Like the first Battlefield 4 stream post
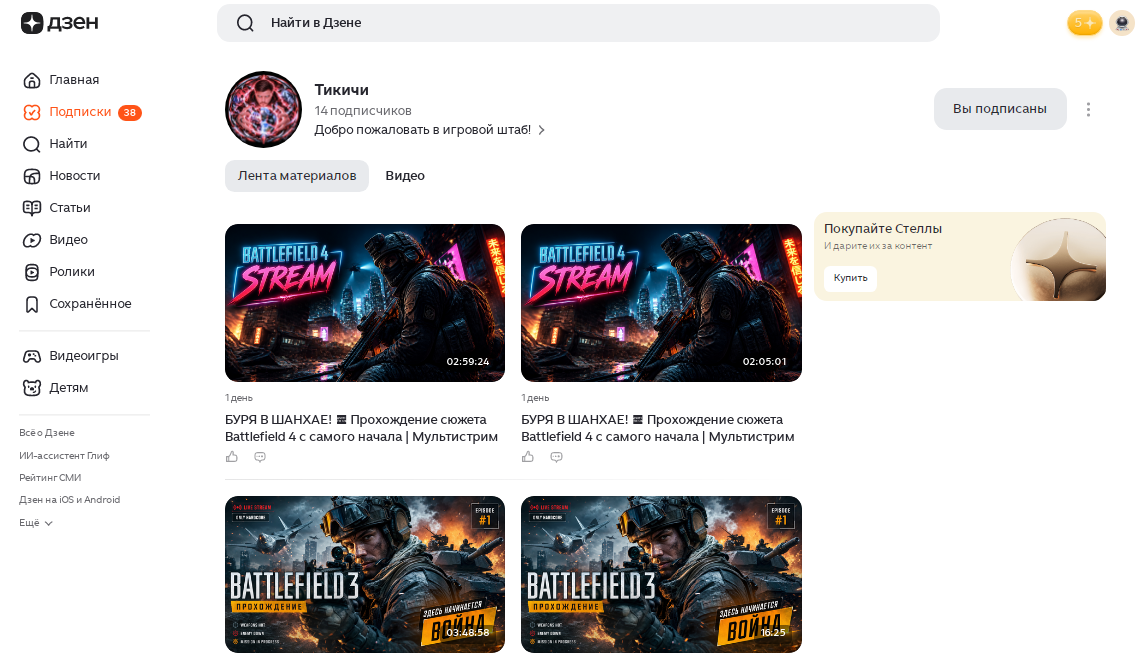Image resolution: width=1148 pixels, height=657 pixels. pos(232,457)
